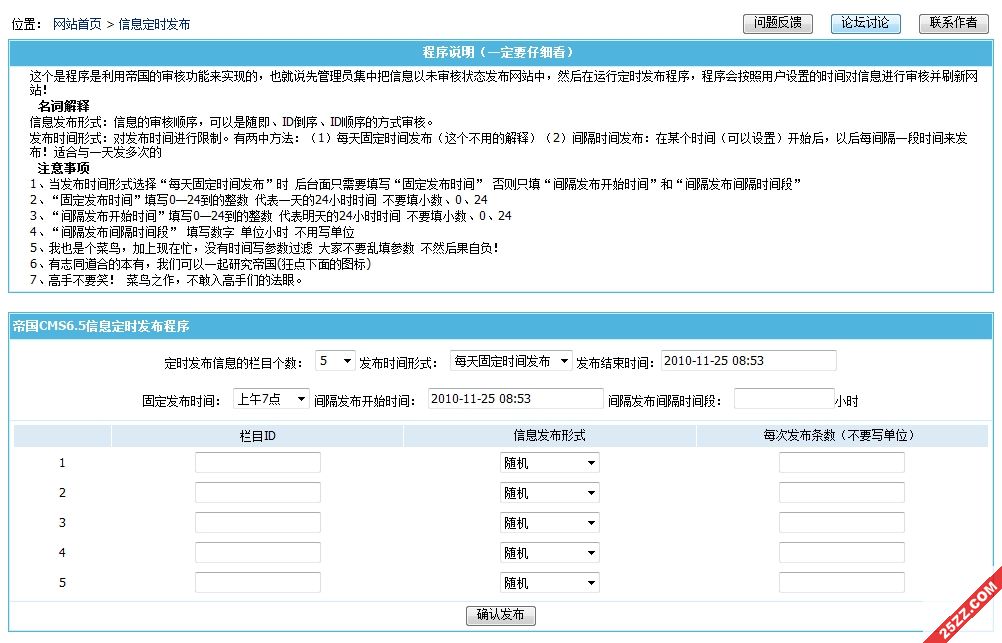Click the 每次发布条数 column header
The width and height of the screenshot is (1002, 643).
click(842, 436)
